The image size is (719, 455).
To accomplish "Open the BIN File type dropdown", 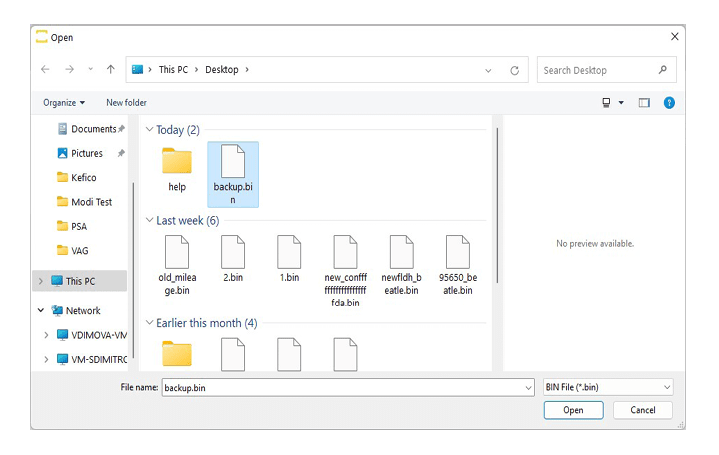I will click(607, 387).
